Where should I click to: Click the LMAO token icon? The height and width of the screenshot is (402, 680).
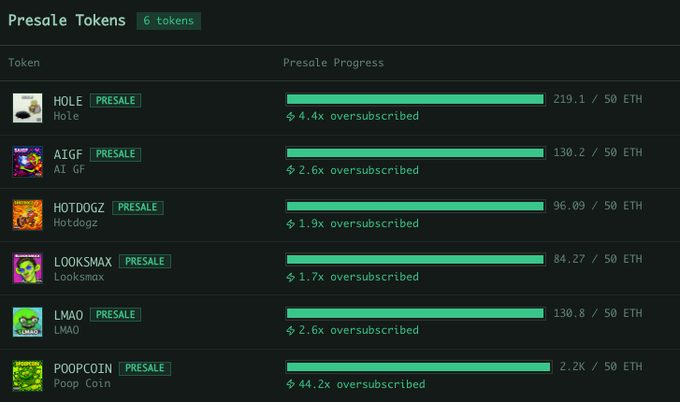point(27,322)
